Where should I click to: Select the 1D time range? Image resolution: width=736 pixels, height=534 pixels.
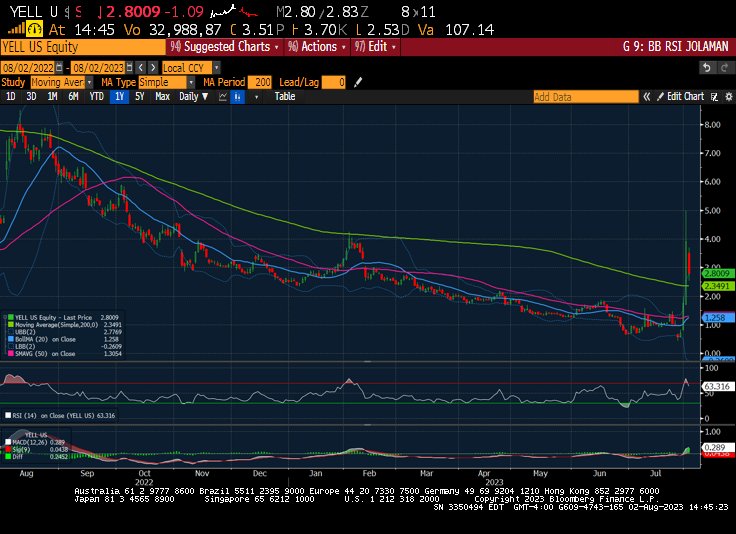10,97
